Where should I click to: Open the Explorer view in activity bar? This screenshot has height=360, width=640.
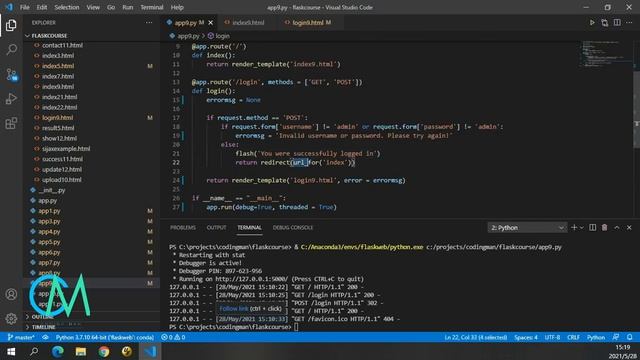pyautogui.click(x=11, y=25)
